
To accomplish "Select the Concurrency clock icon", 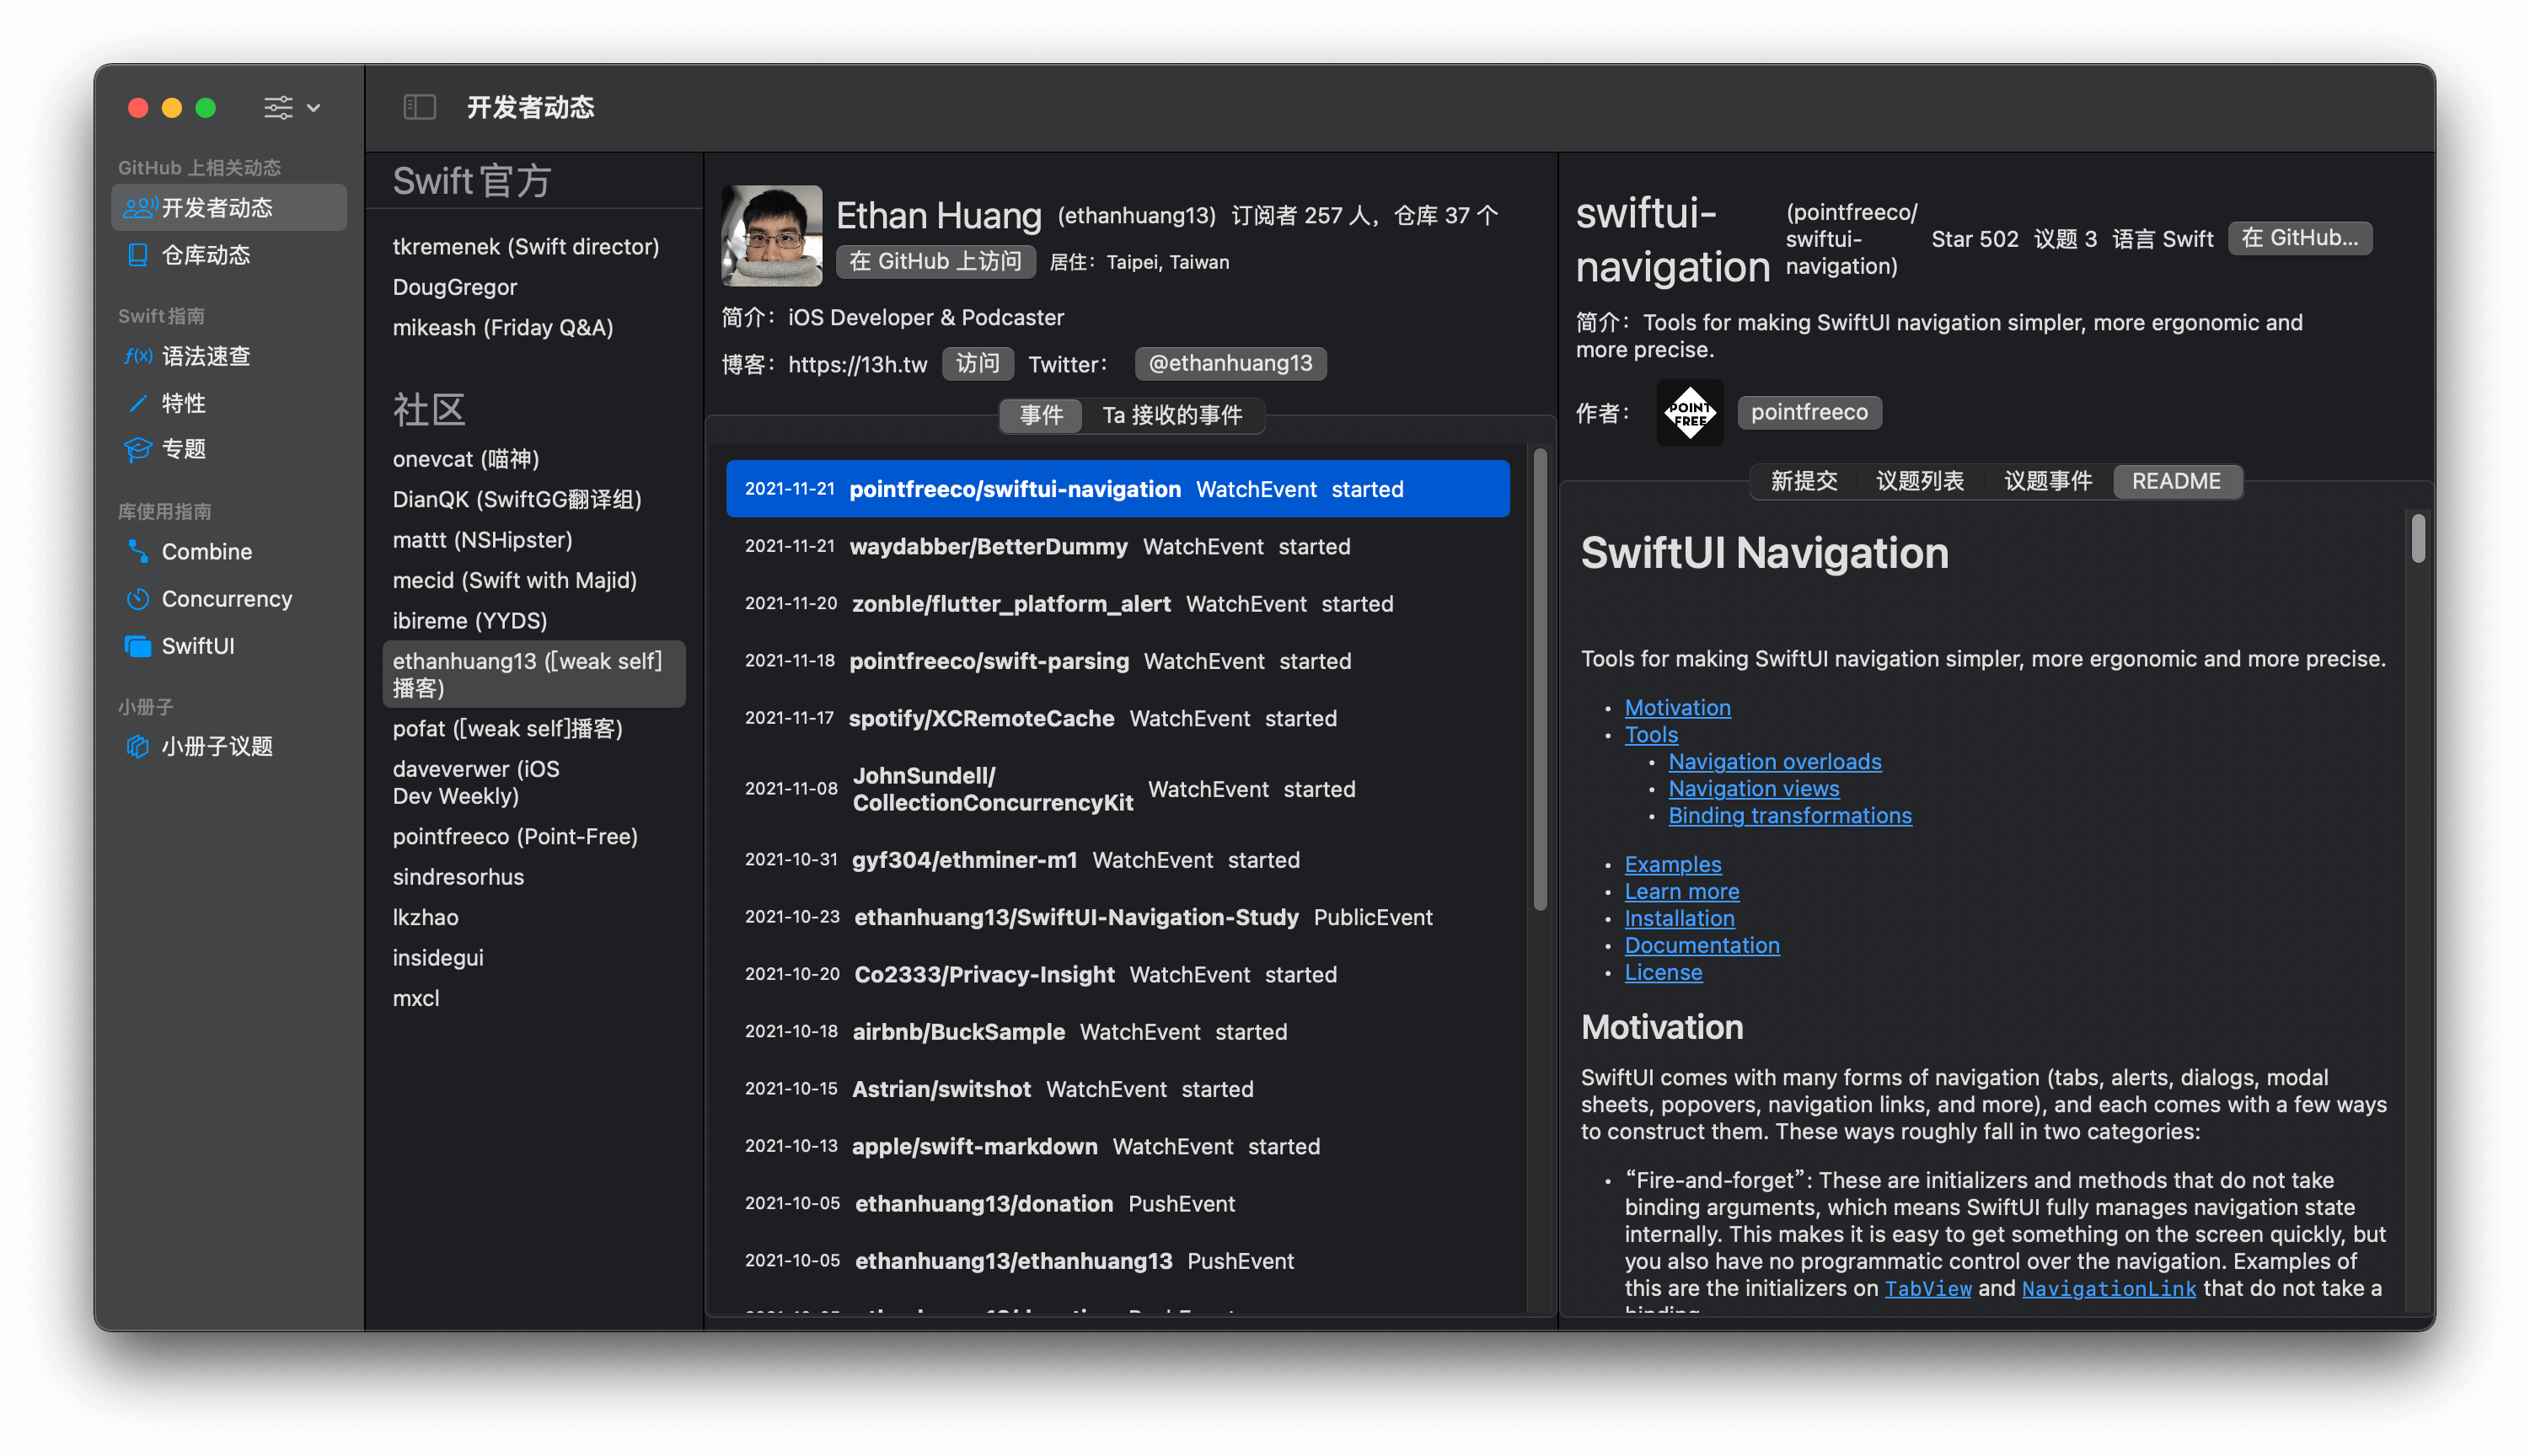I will [138, 598].
